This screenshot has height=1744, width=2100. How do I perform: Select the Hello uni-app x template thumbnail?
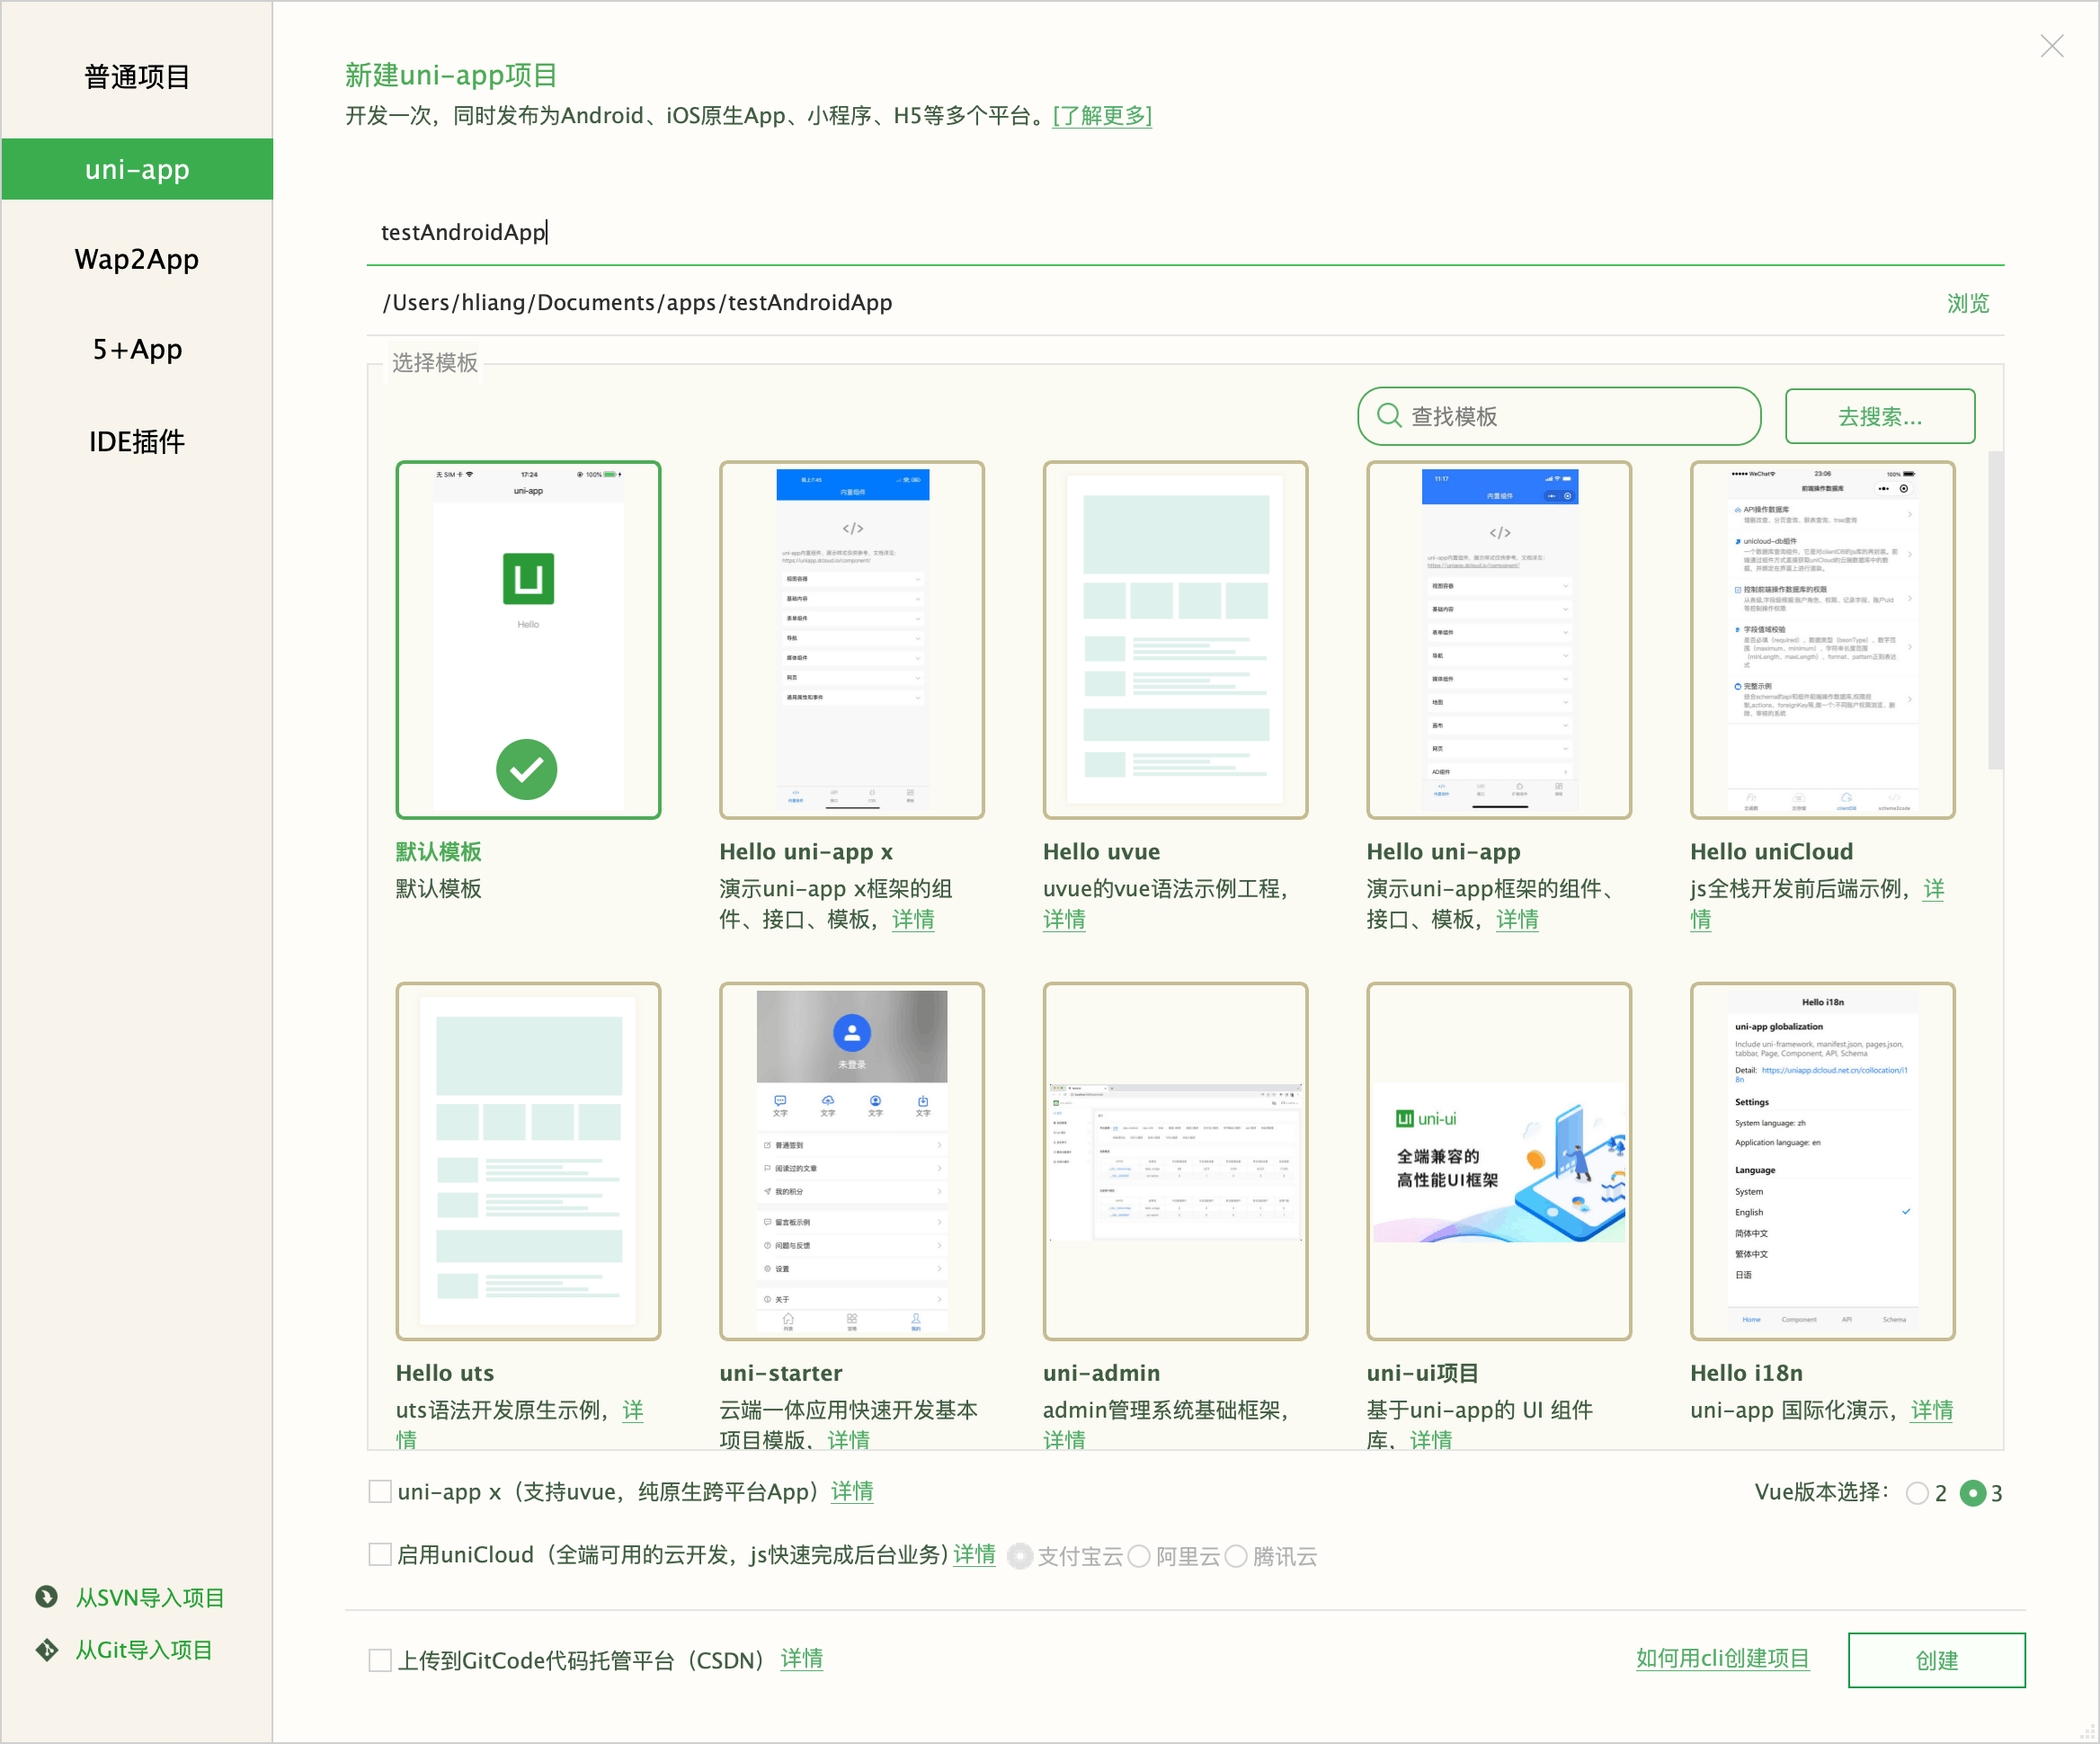pos(852,640)
